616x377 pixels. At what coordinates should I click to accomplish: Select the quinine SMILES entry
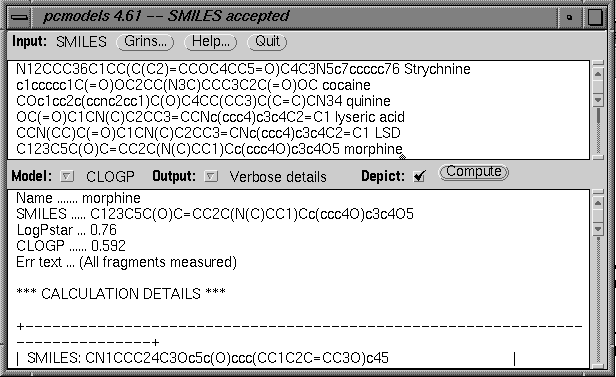tap(203, 101)
